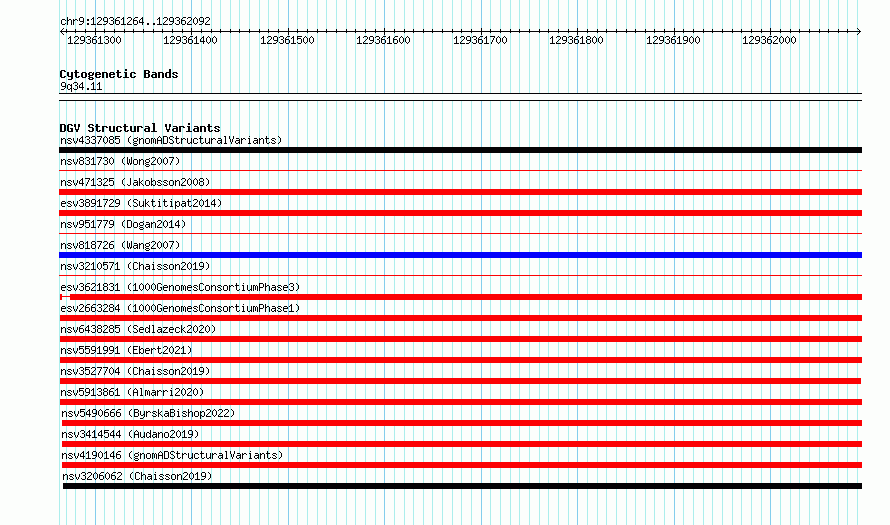The width and height of the screenshot is (890, 525).
Task: Click ruler position 129361900
Action: (673, 40)
